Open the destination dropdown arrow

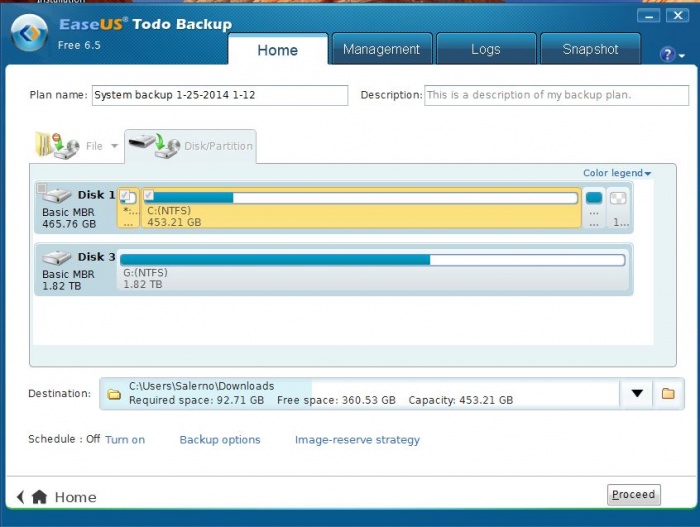coord(637,393)
